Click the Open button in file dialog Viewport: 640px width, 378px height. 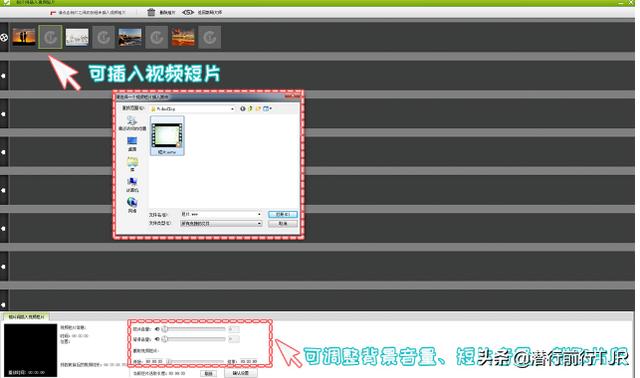(x=283, y=214)
